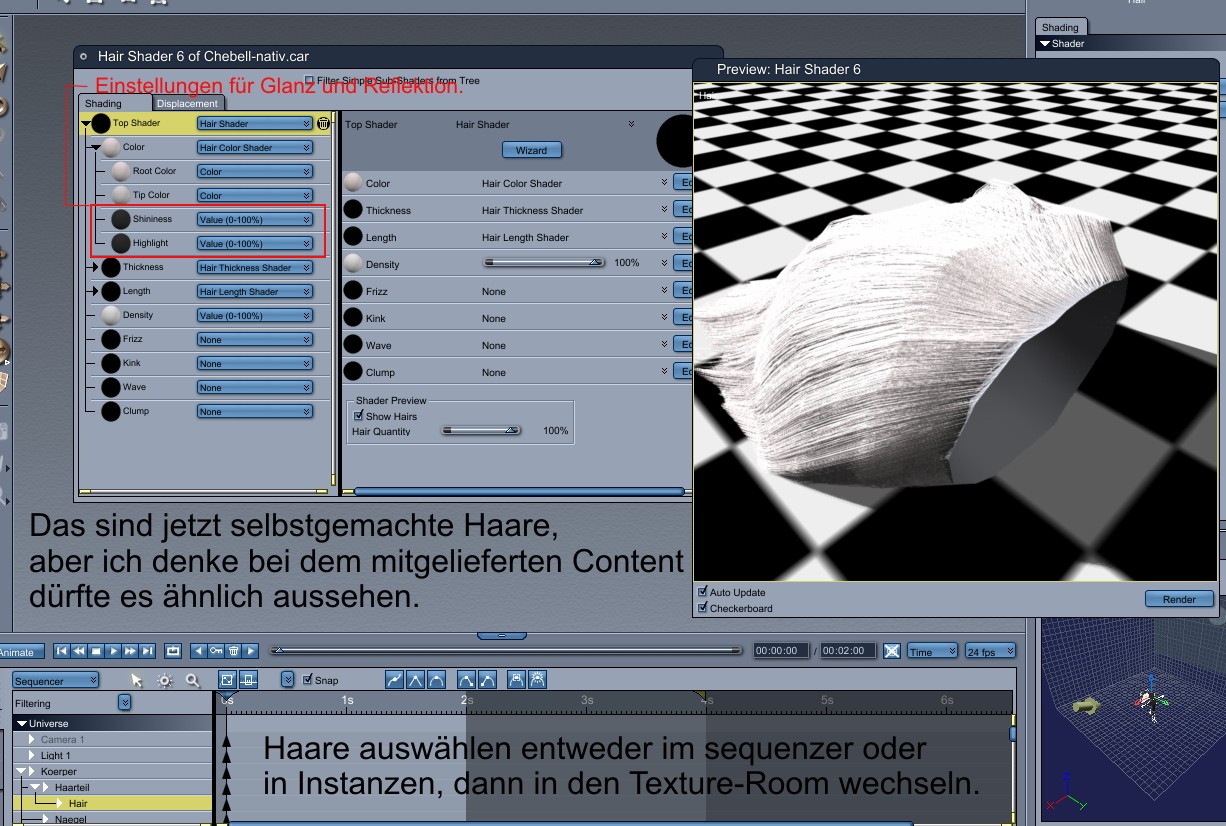Click the linear tweener icon
The image size is (1226, 826).
[394, 680]
